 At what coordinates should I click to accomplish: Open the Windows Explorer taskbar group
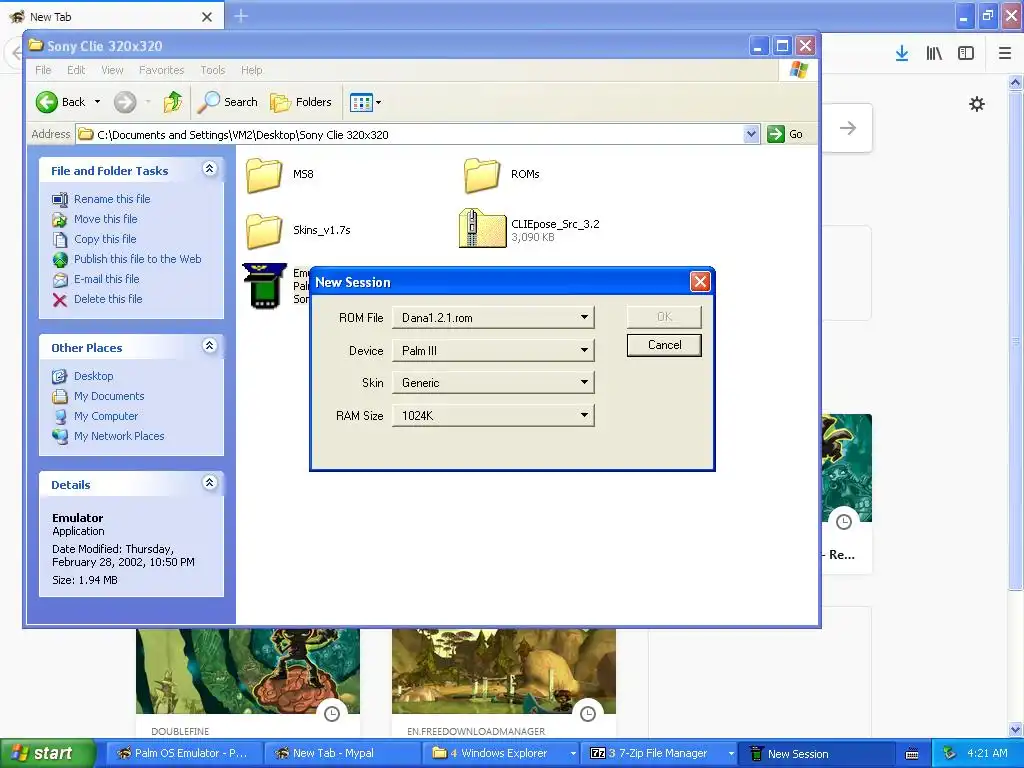coord(500,753)
